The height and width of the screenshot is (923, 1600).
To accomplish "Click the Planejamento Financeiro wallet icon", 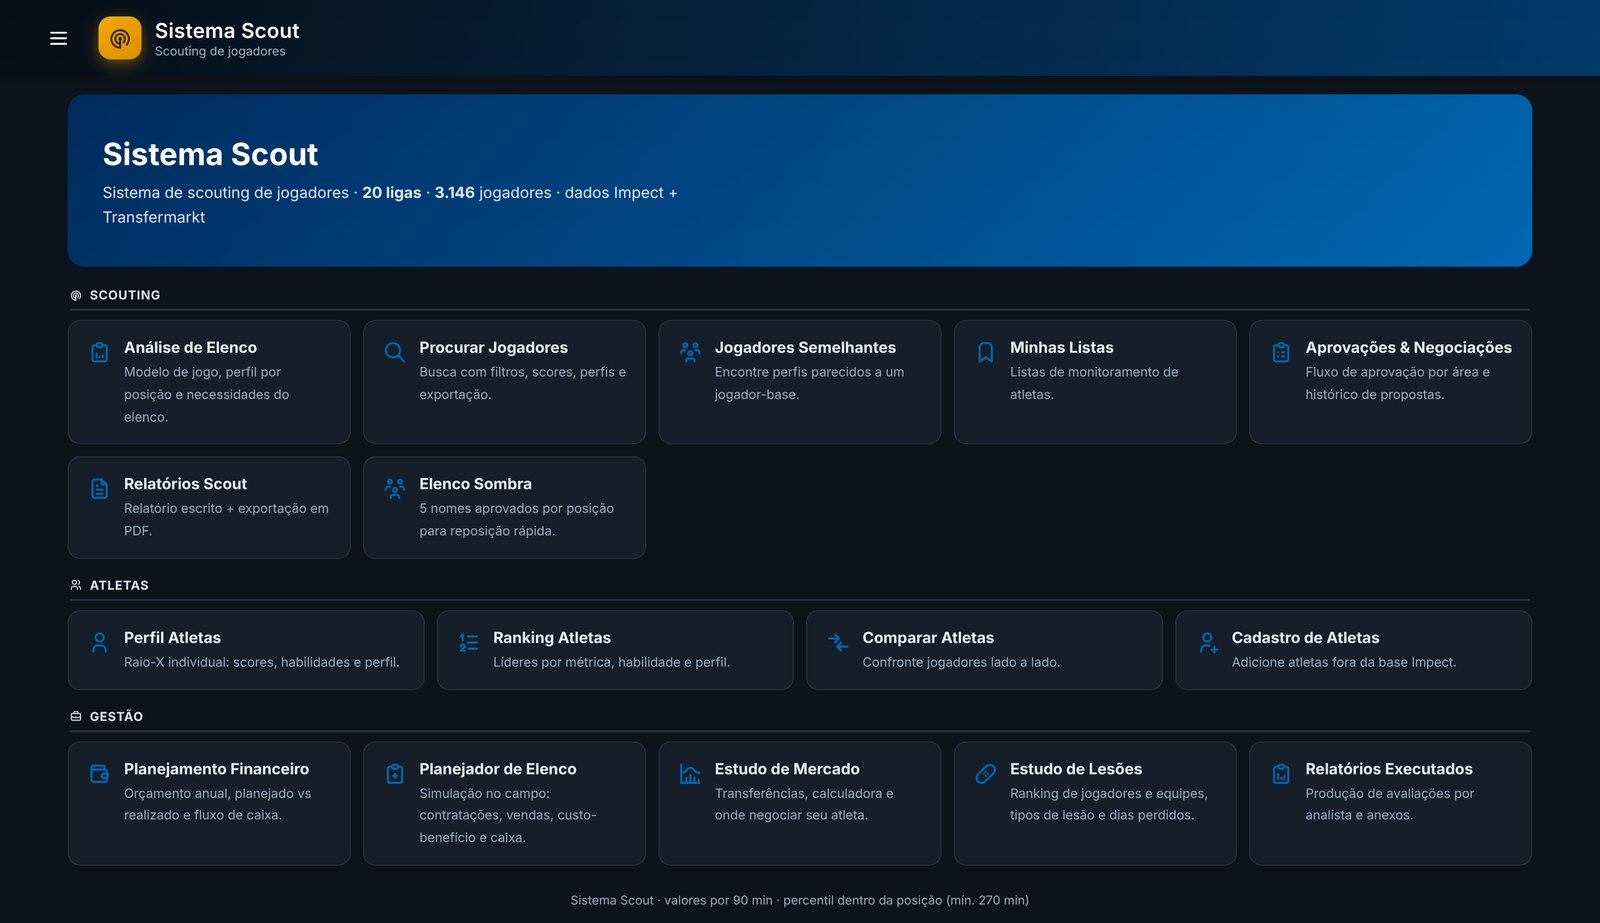I will click(x=100, y=773).
